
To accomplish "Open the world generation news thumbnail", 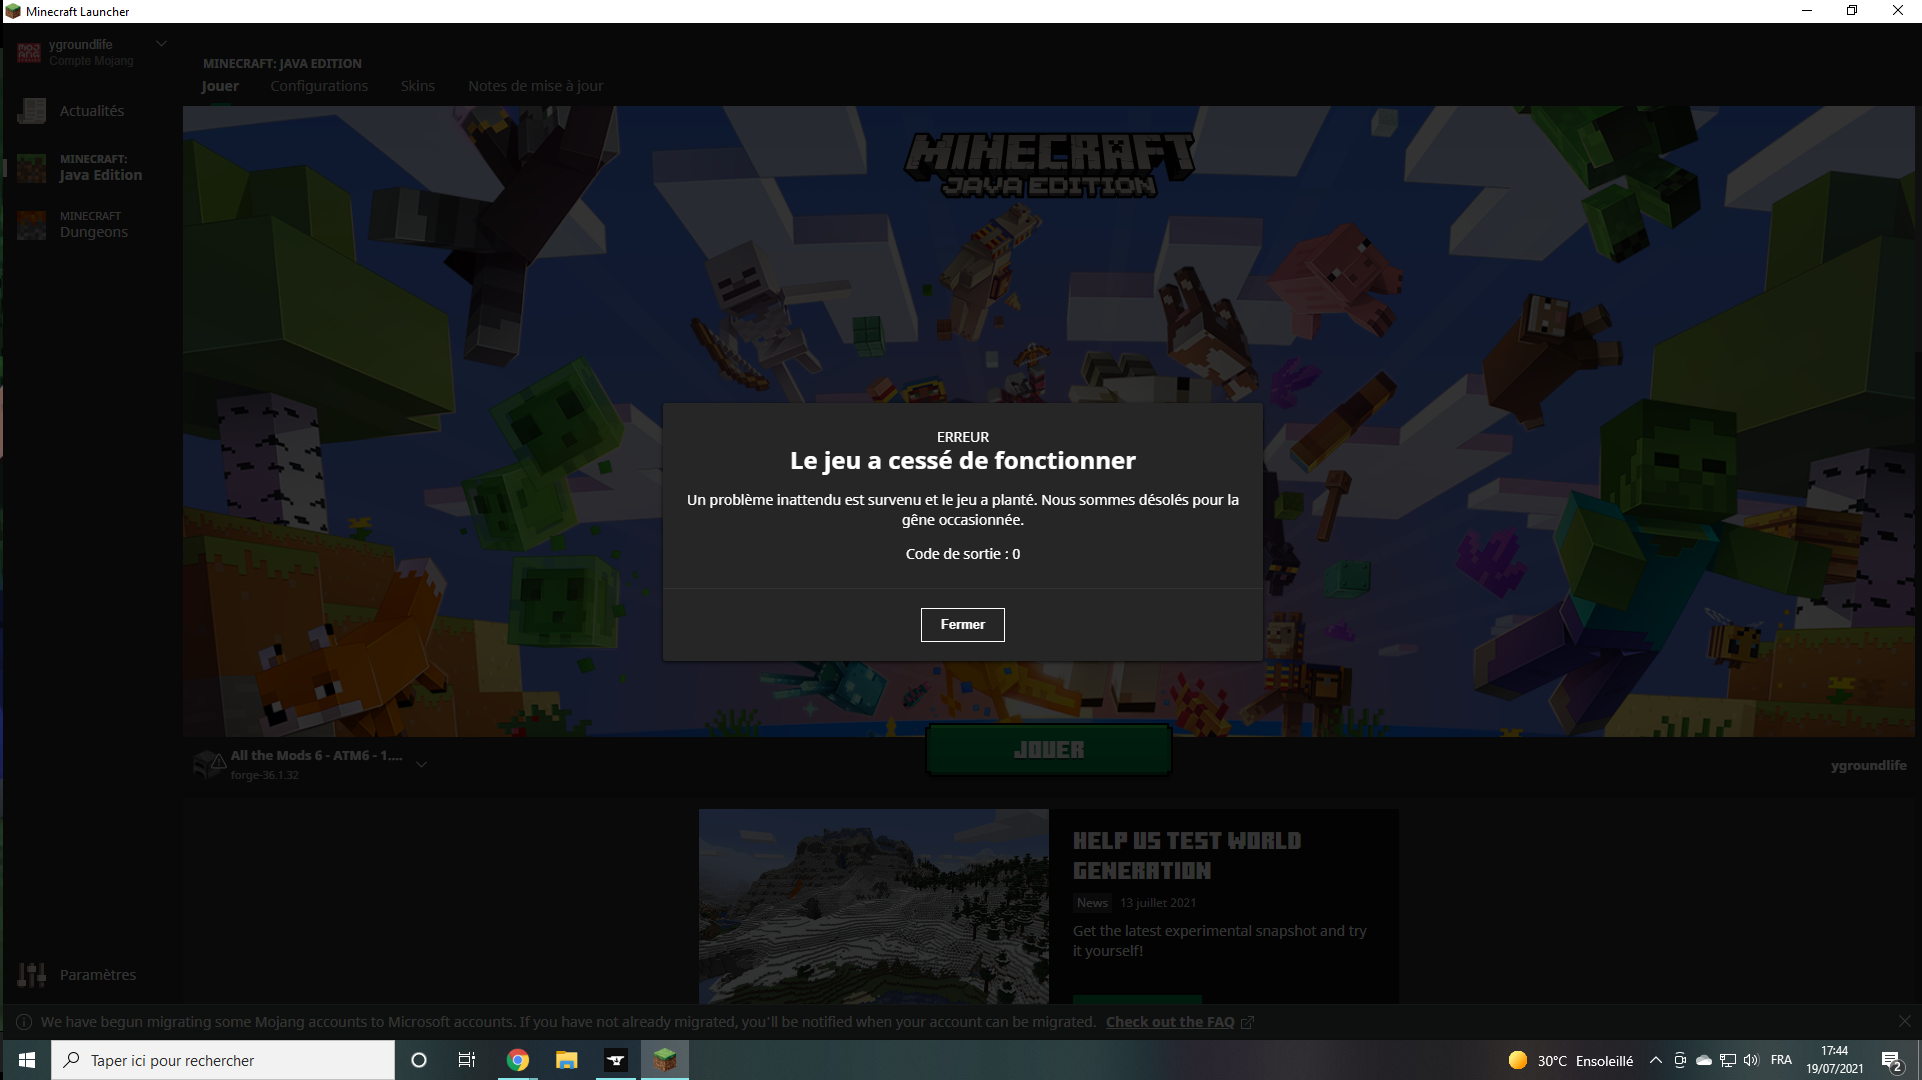I will (874, 906).
